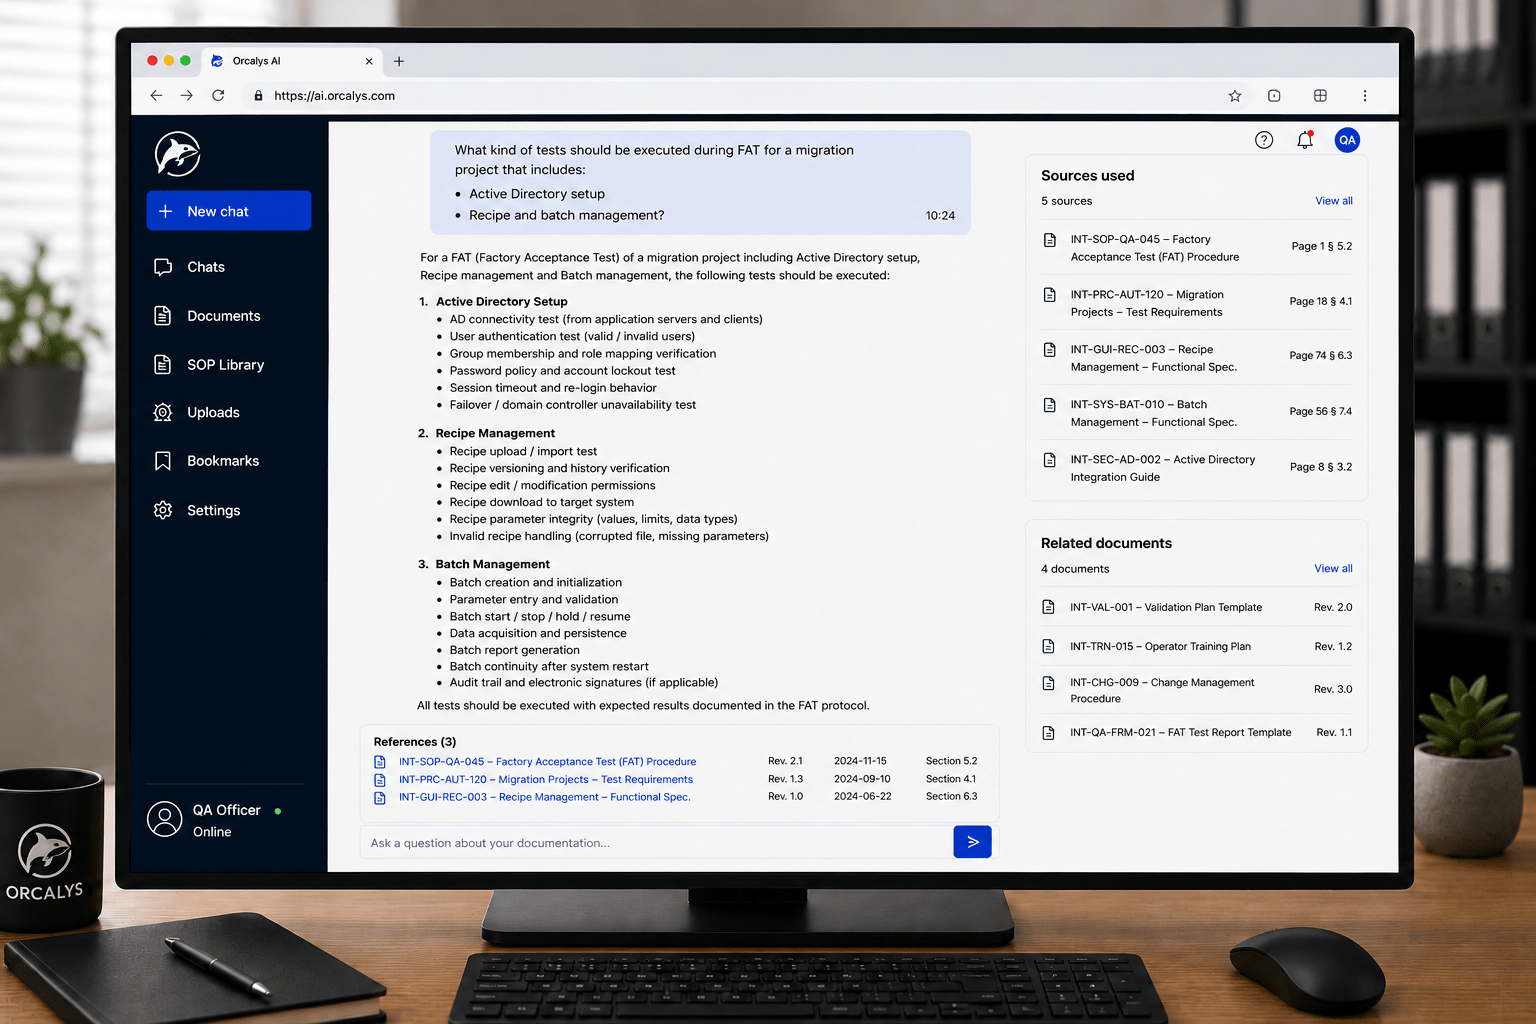Open INT-CHG-009 Change Management Procedure
This screenshot has height=1024, width=1536.
coord(1196,690)
